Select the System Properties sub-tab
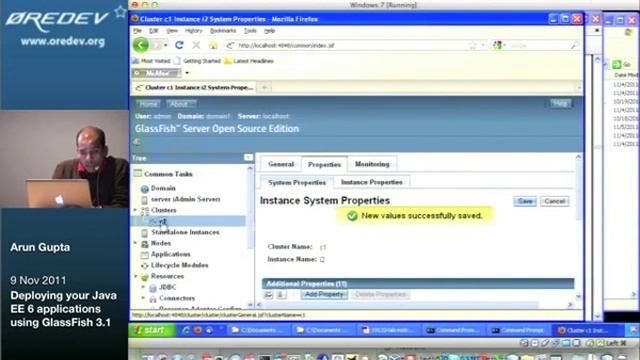This screenshot has width=640, height=360. (297, 182)
